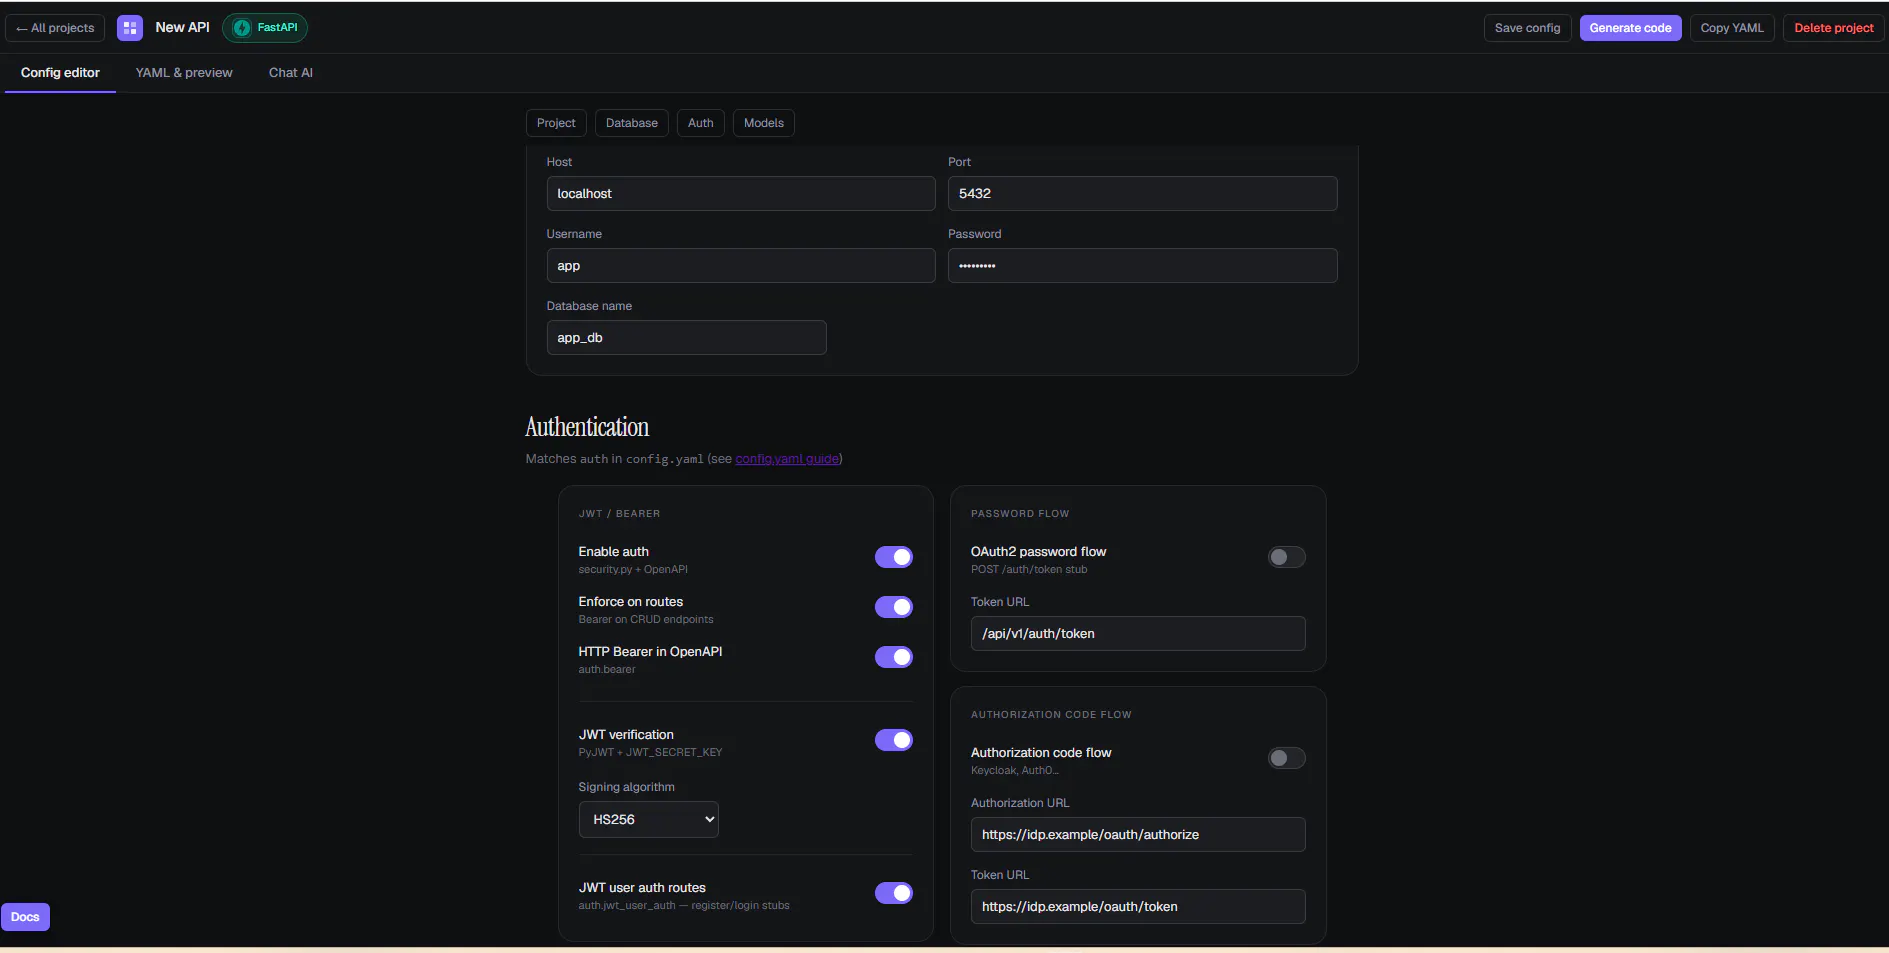Click the Port field showing 5432

tap(1142, 194)
